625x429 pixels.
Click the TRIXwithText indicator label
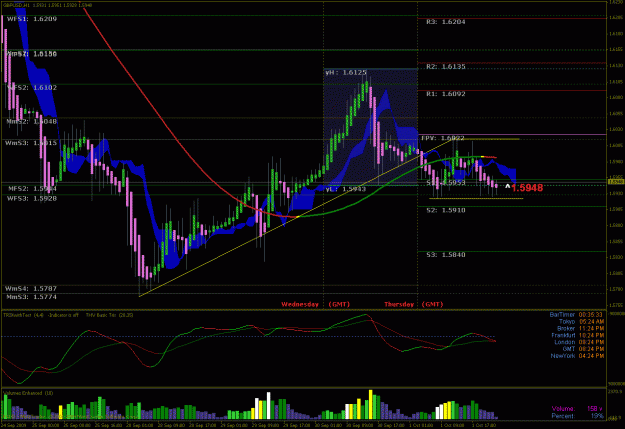pyautogui.click(x=23, y=315)
